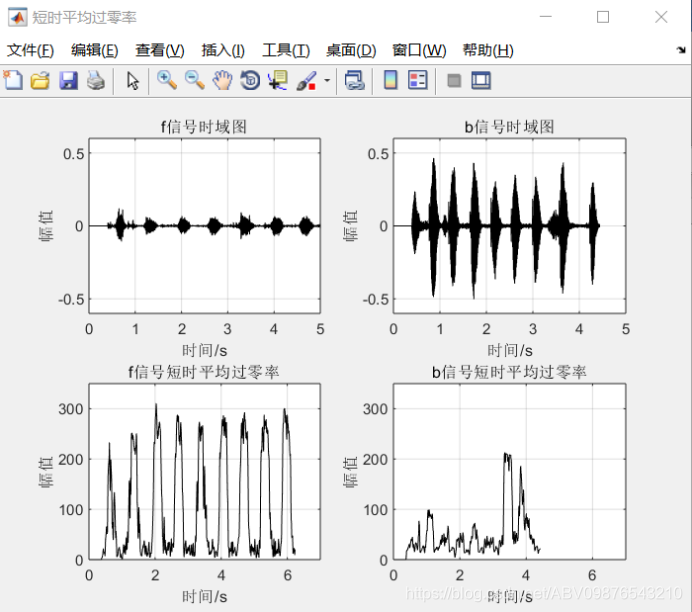This screenshot has width=692, height=612.
Task: Maximize the 短时平均过零率 window
Action: click(x=603, y=17)
